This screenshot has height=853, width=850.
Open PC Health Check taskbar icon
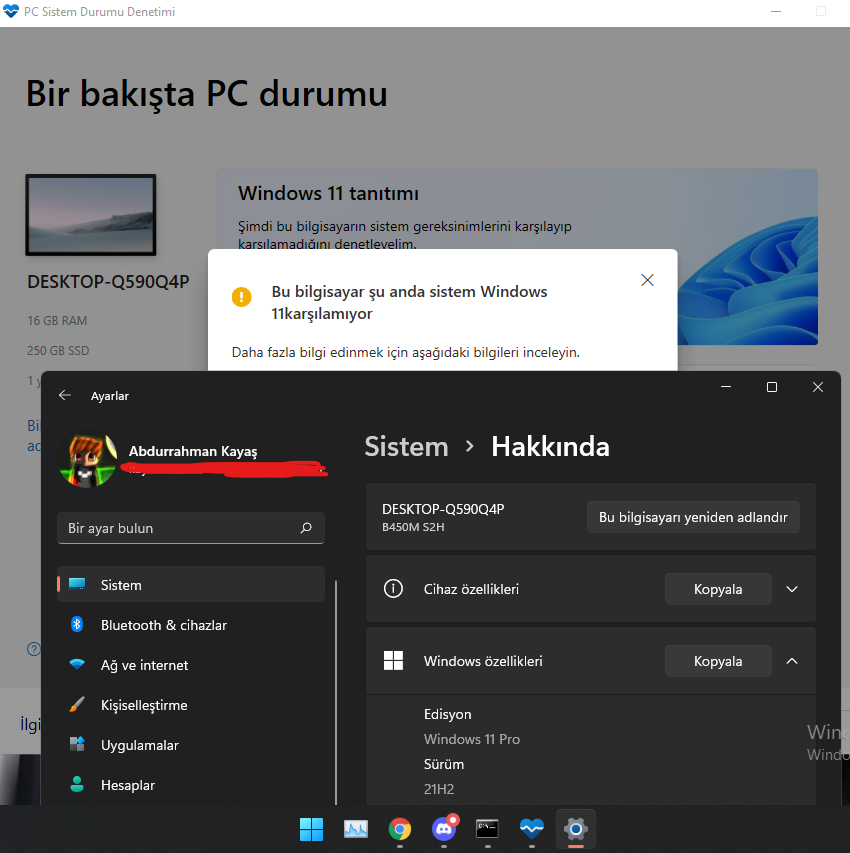532,829
